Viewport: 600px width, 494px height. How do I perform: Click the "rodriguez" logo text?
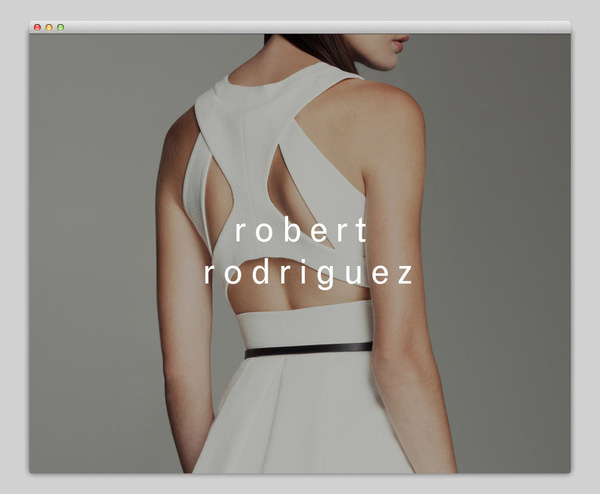point(308,273)
